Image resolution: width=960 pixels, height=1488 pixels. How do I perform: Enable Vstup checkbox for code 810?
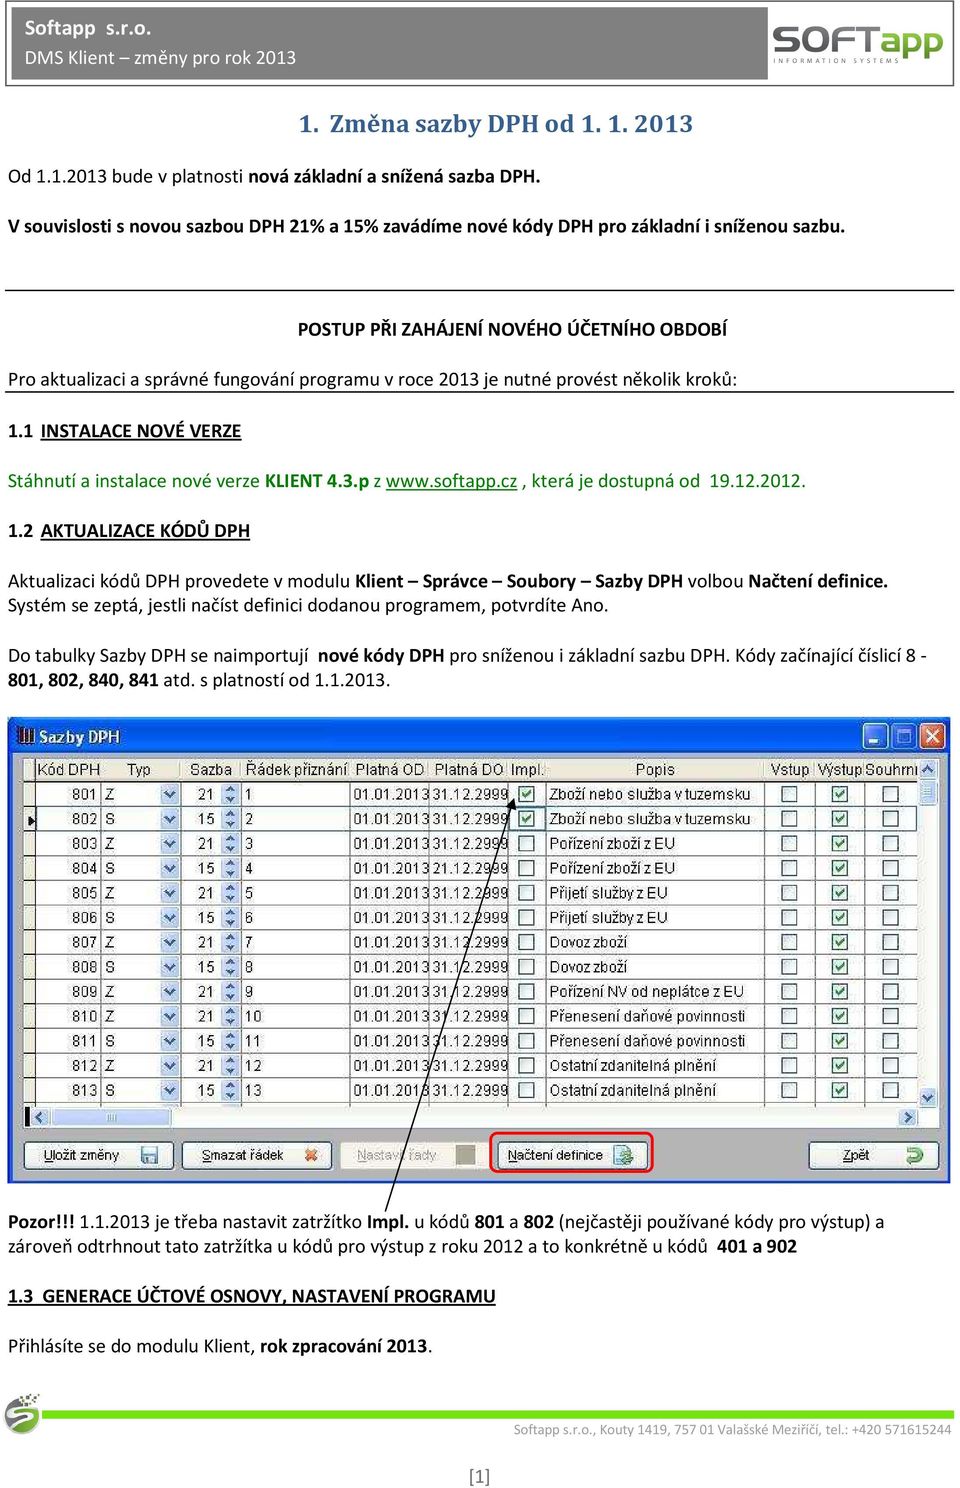(789, 1016)
